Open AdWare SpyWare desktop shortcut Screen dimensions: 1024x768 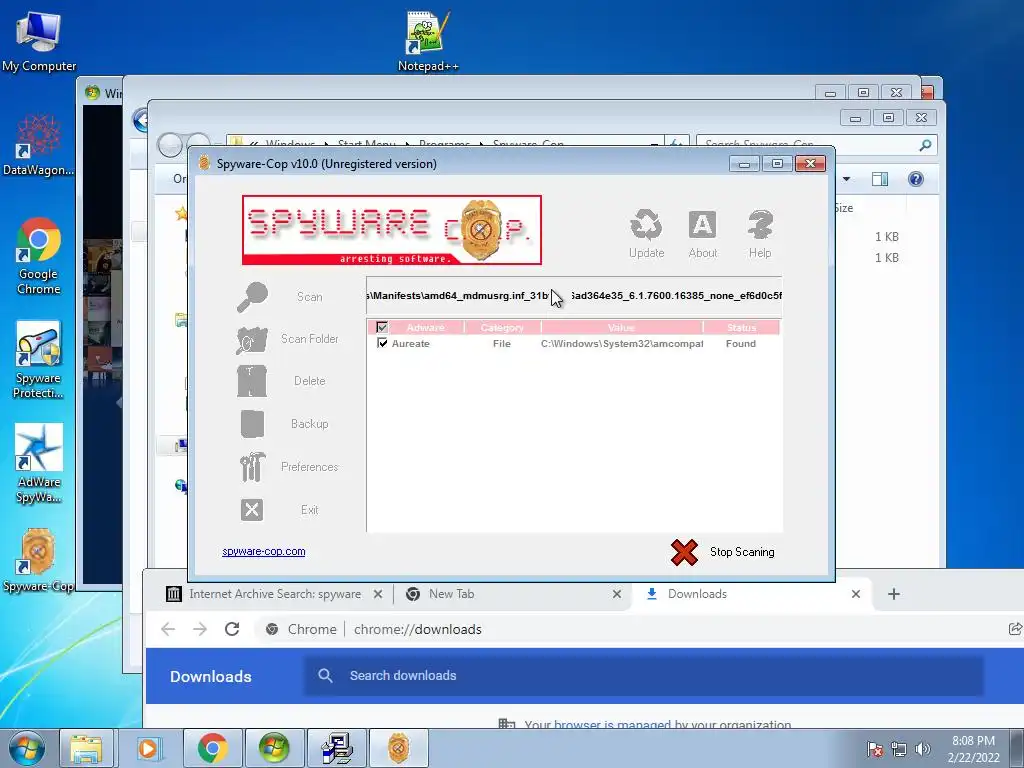pos(39,464)
